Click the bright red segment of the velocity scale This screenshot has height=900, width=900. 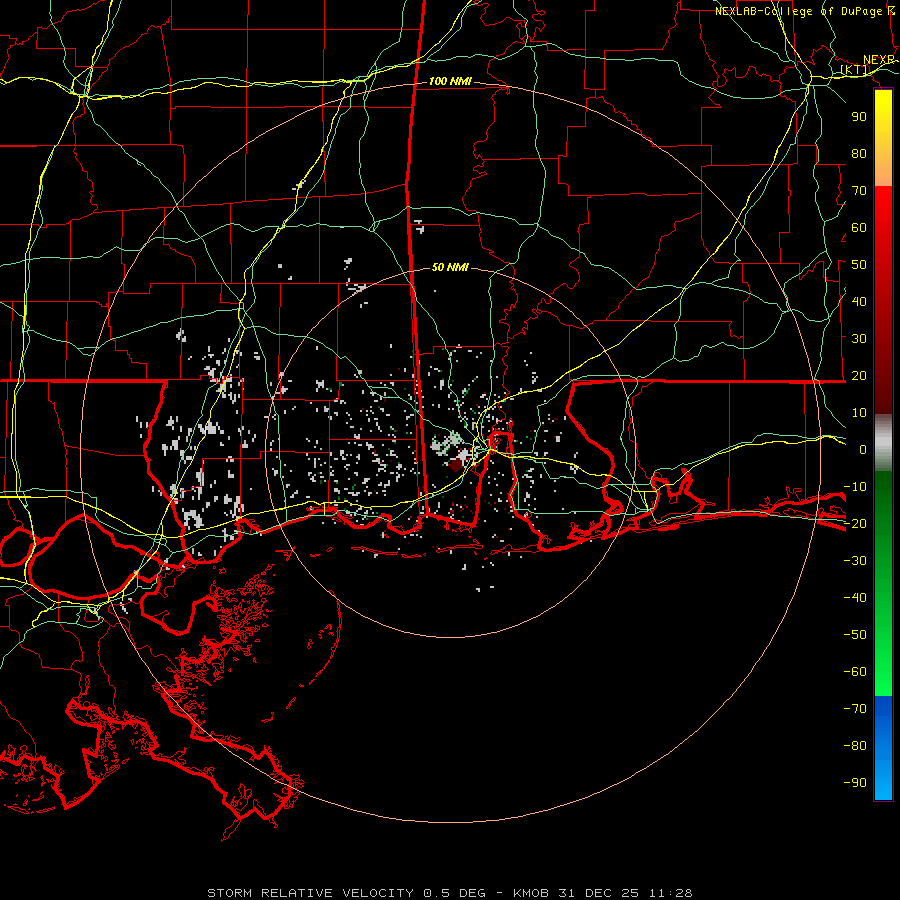883,230
